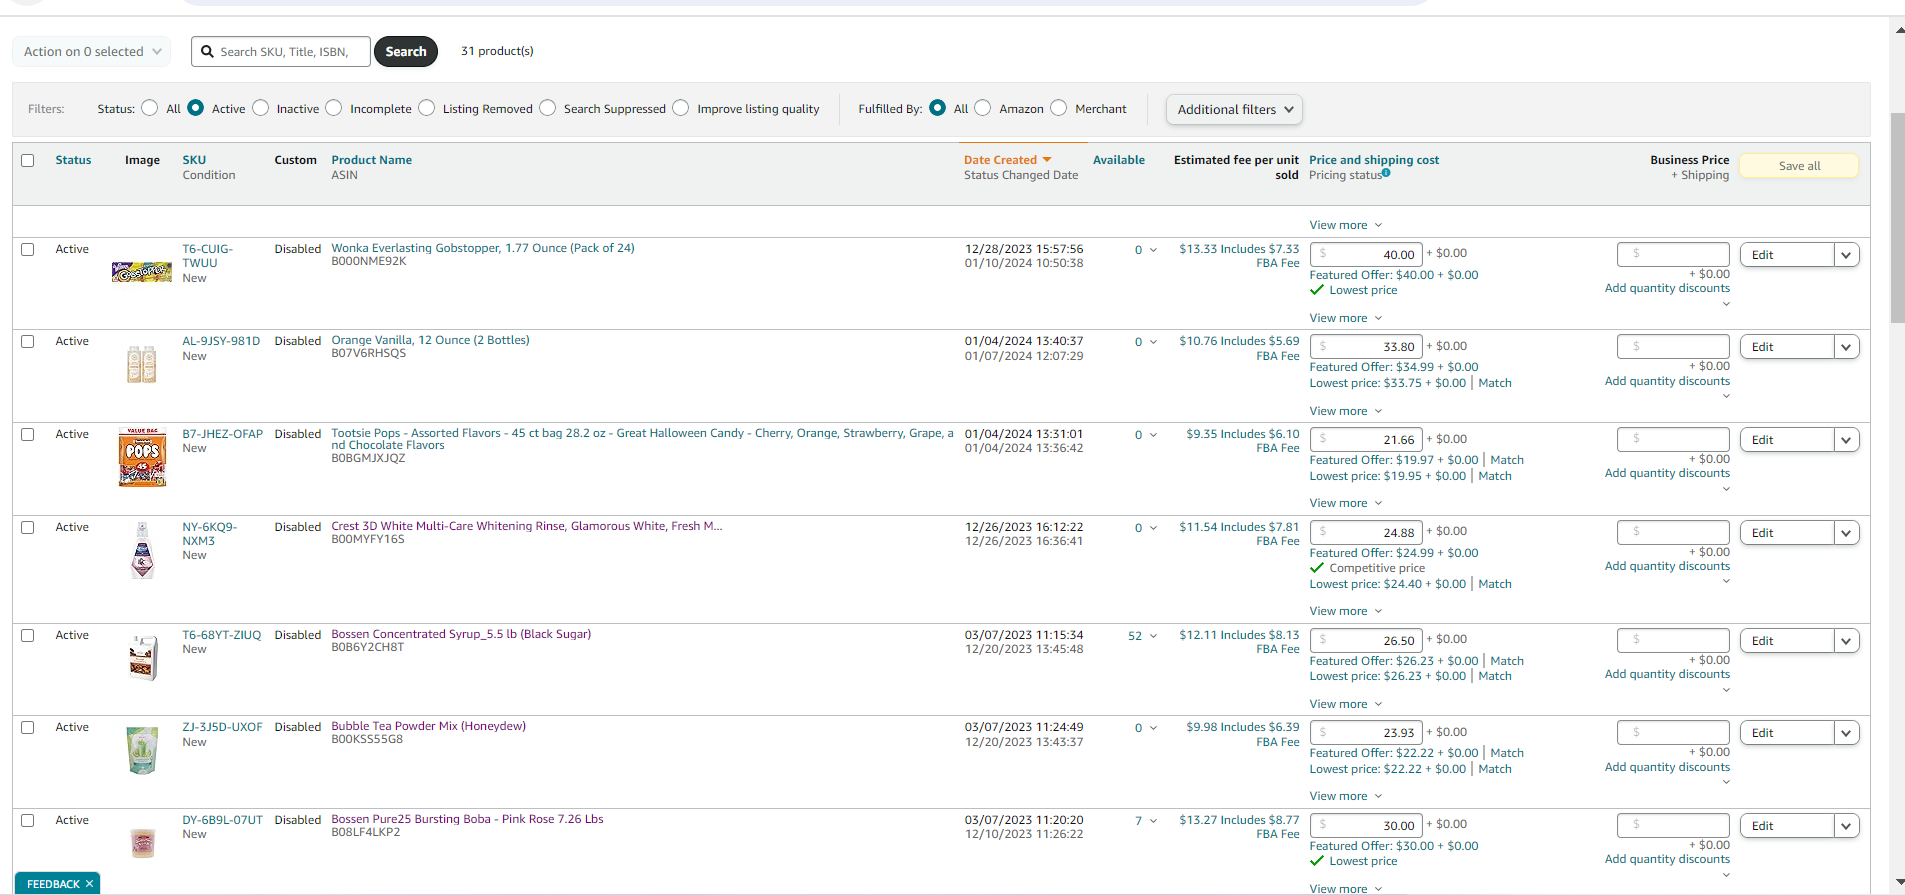Filter by Listing Removed status
Viewport: 1905px width, 895px height.
(x=427, y=108)
